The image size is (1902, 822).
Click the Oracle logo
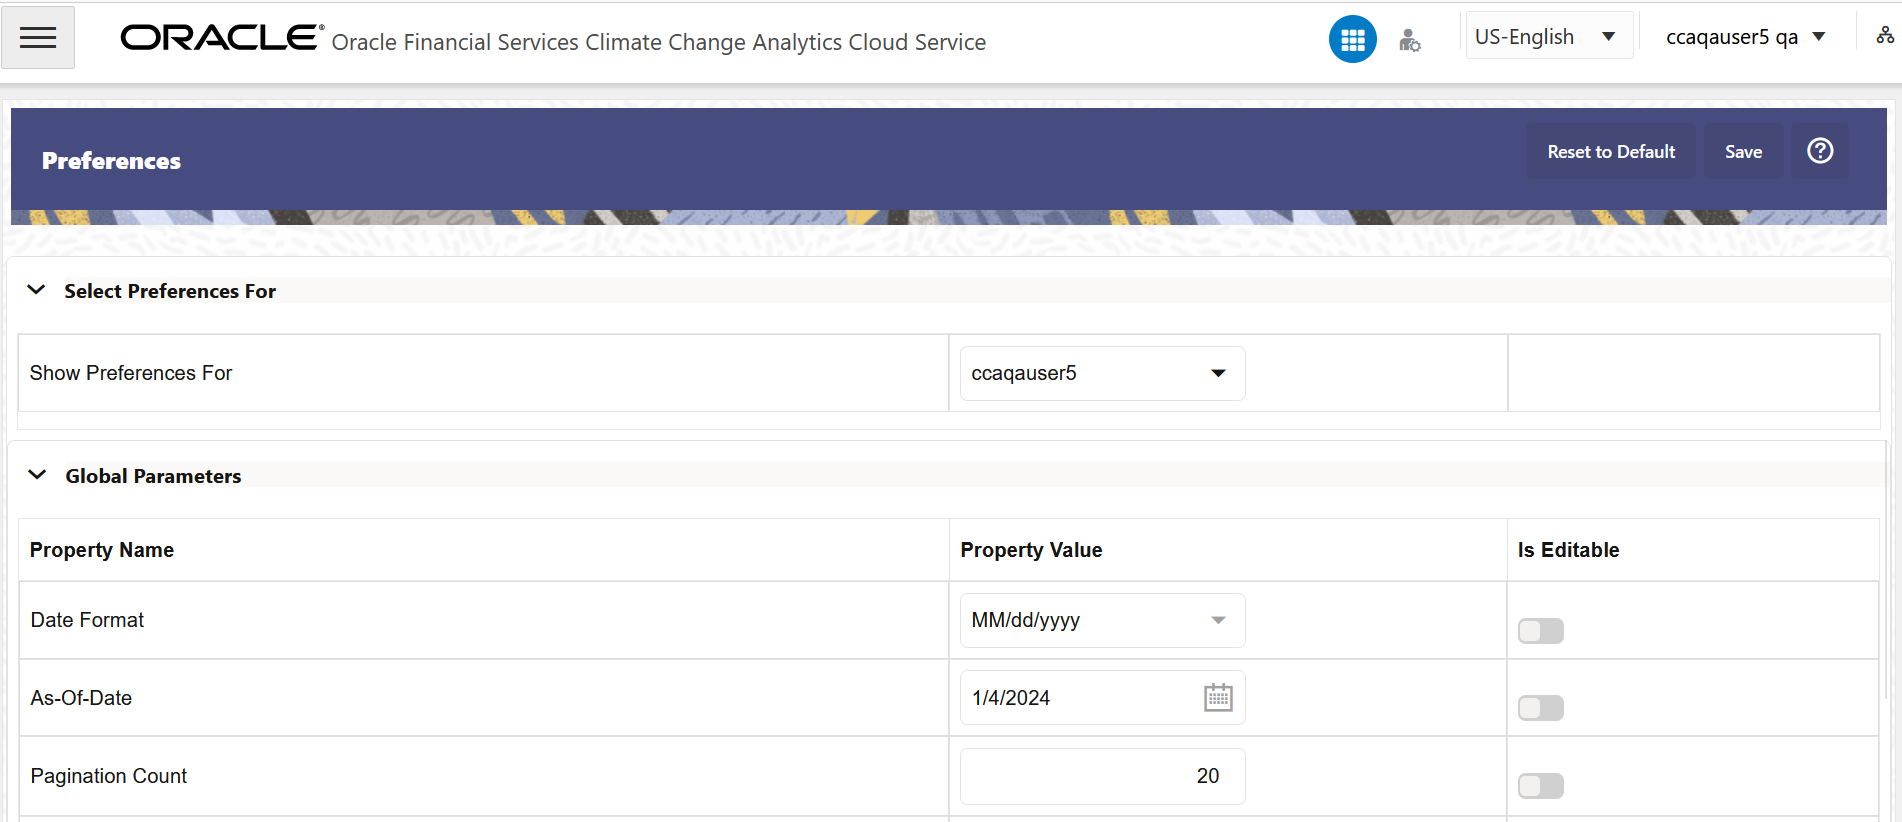click(x=221, y=38)
